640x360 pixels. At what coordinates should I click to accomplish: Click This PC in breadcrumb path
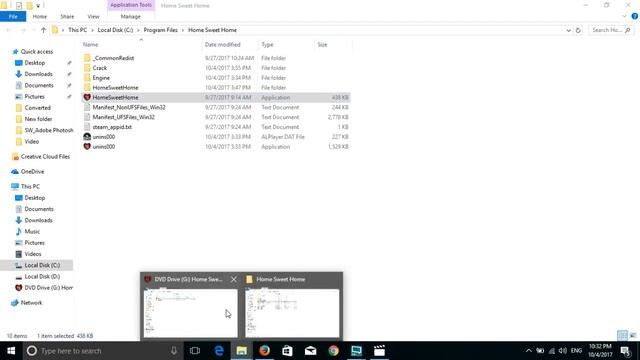(77, 30)
